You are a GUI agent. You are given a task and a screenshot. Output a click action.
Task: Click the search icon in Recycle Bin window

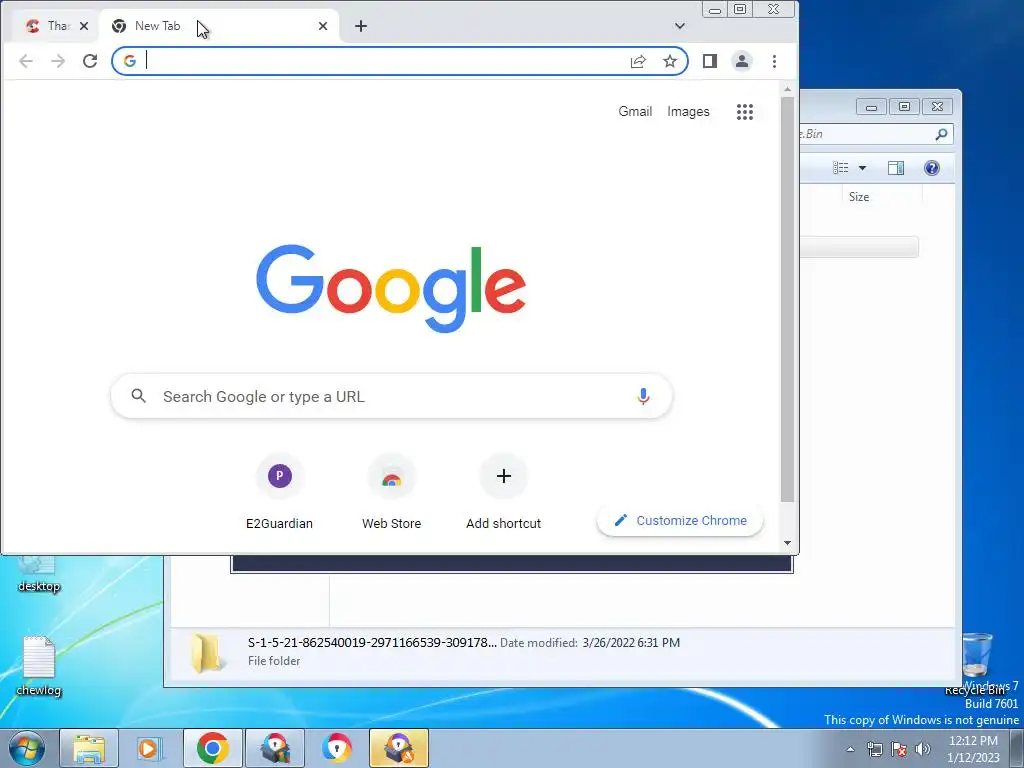[941, 134]
